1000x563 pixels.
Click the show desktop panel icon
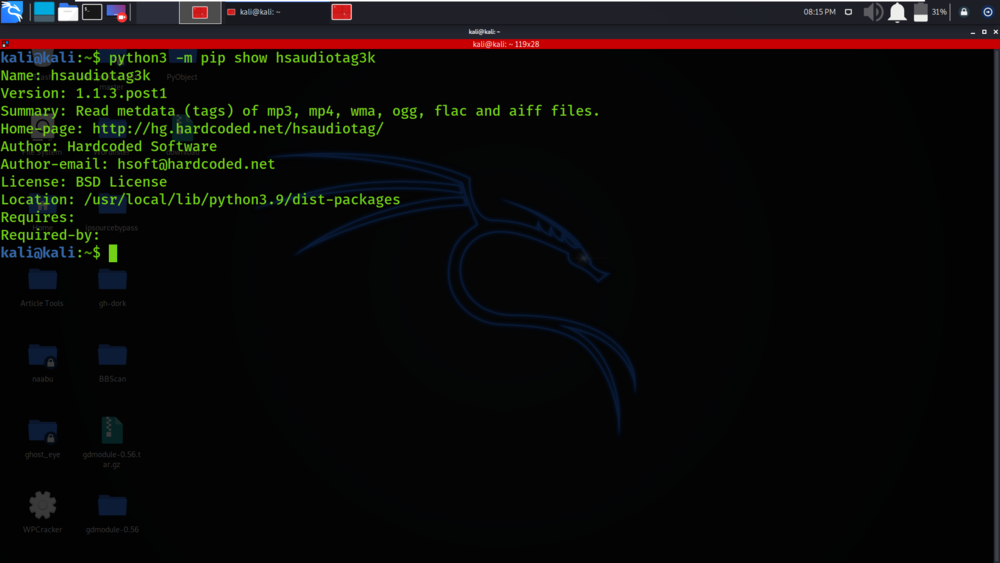[44, 11]
